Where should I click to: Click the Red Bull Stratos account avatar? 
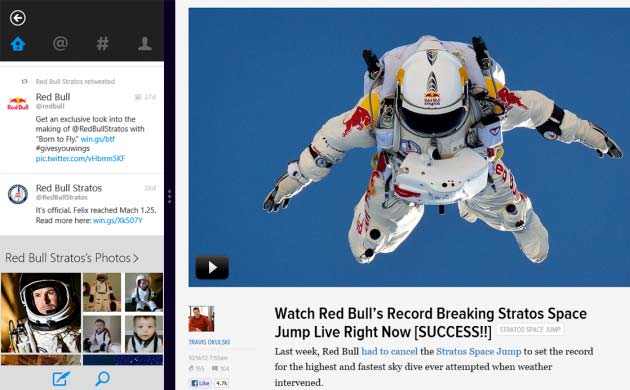point(18,194)
